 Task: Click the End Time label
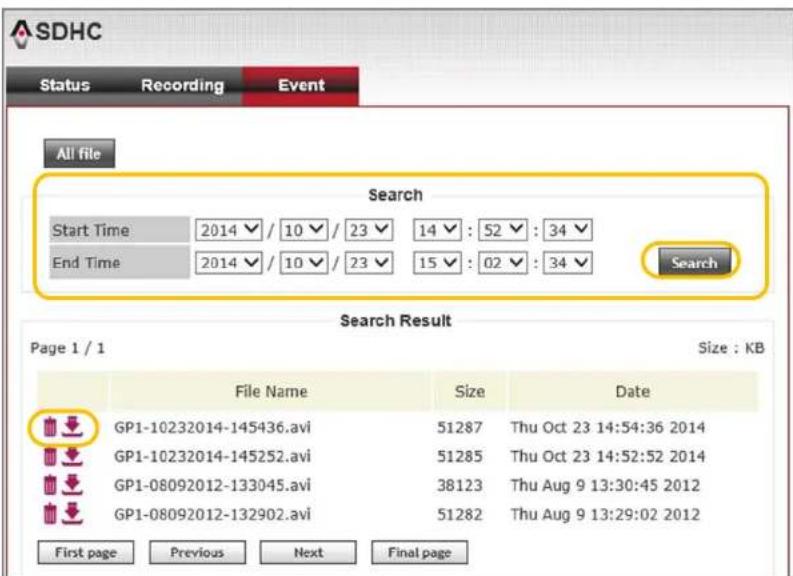click(x=86, y=263)
